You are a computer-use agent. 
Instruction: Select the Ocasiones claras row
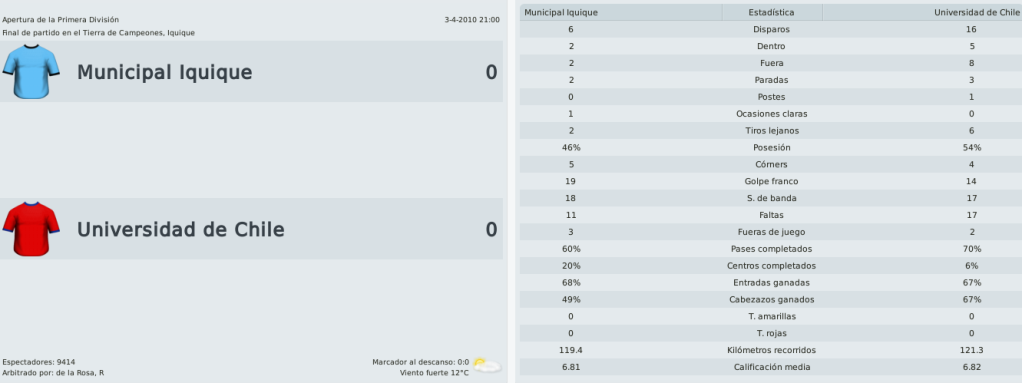pyautogui.click(x=770, y=114)
